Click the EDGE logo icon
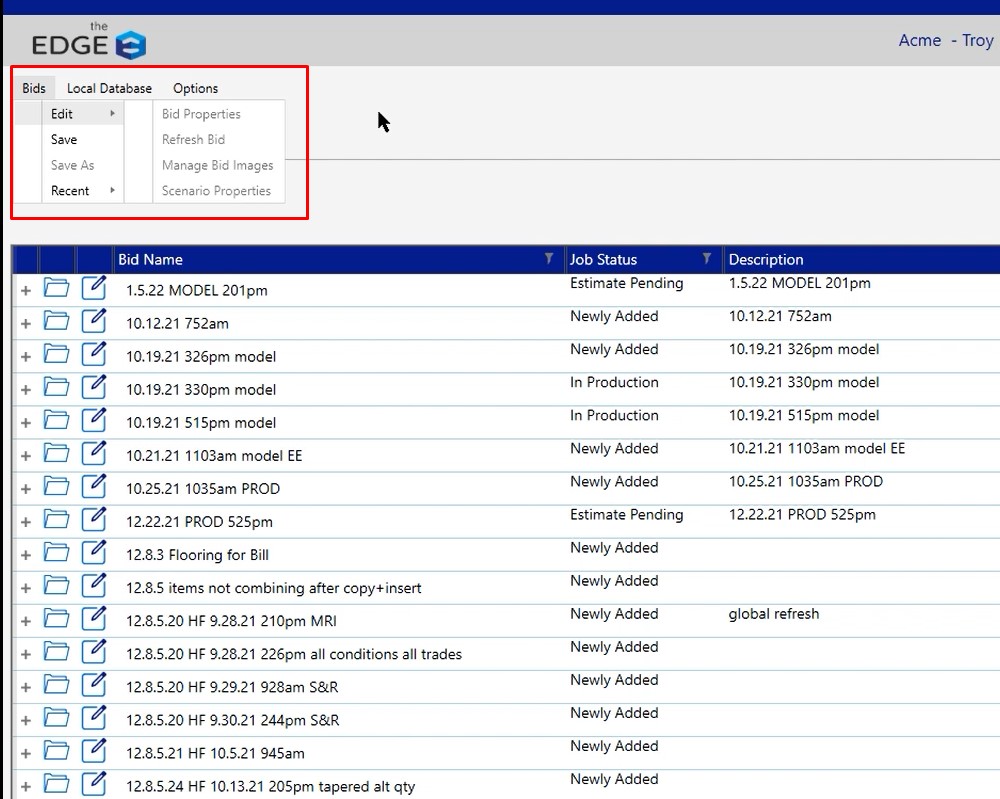This screenshot has width=1000, height=799. (x=130, y=43)
